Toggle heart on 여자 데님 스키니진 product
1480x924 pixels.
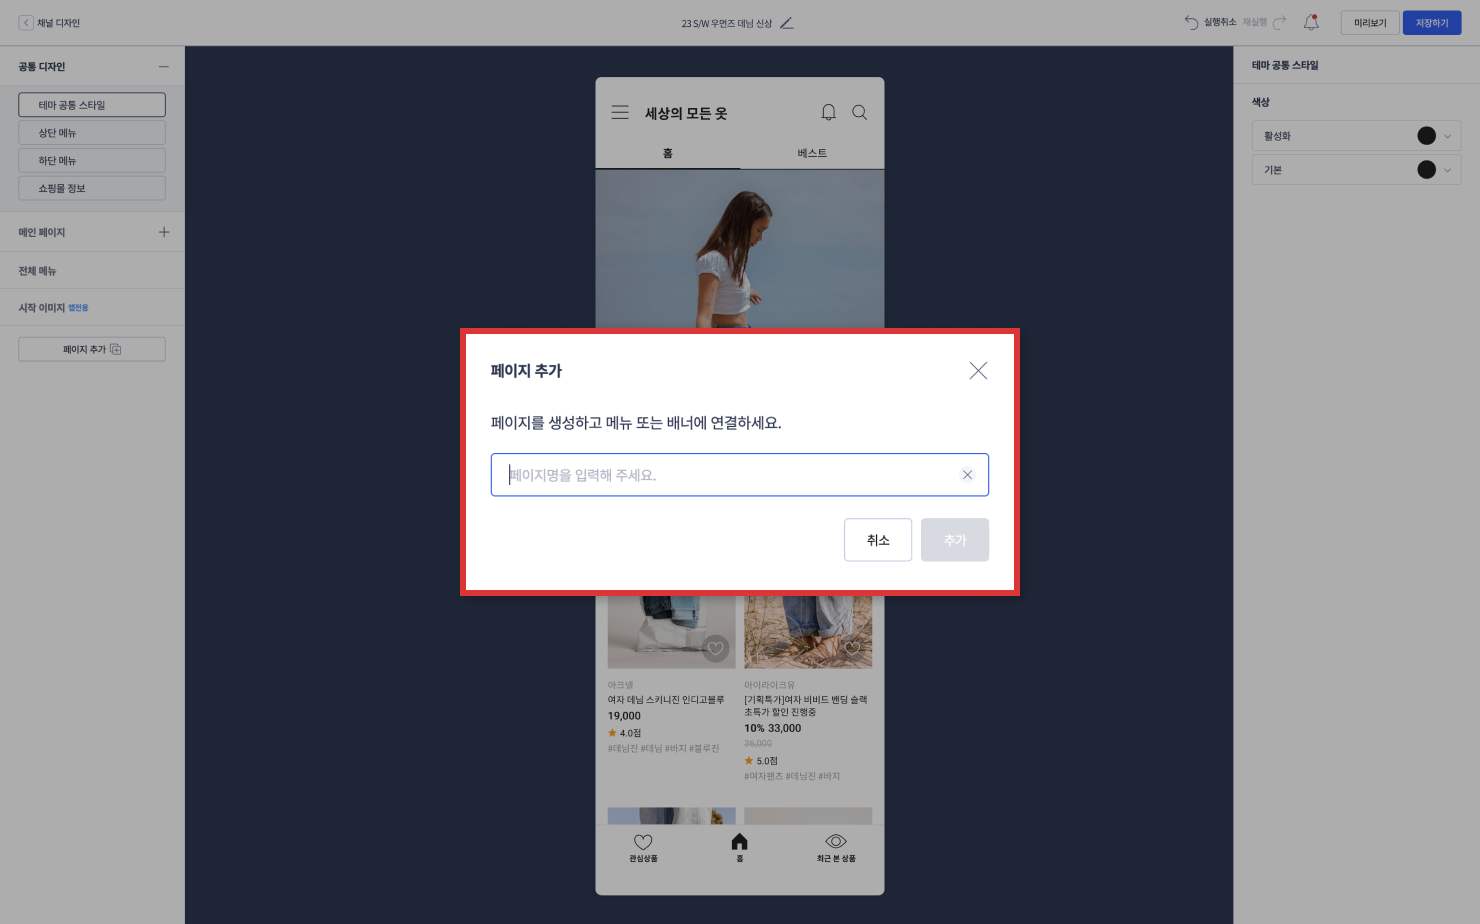click(x=715, y=648)
